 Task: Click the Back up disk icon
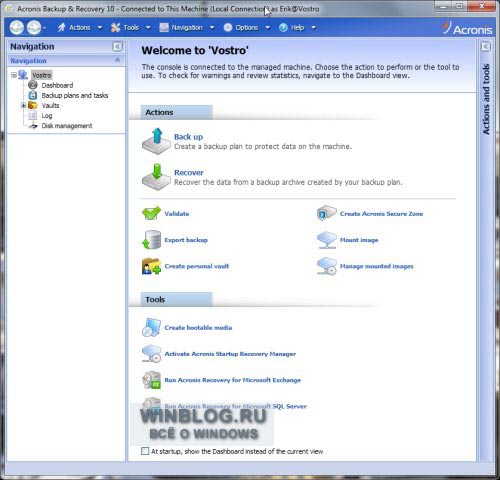pyautogui.click(x=156, y=141)
